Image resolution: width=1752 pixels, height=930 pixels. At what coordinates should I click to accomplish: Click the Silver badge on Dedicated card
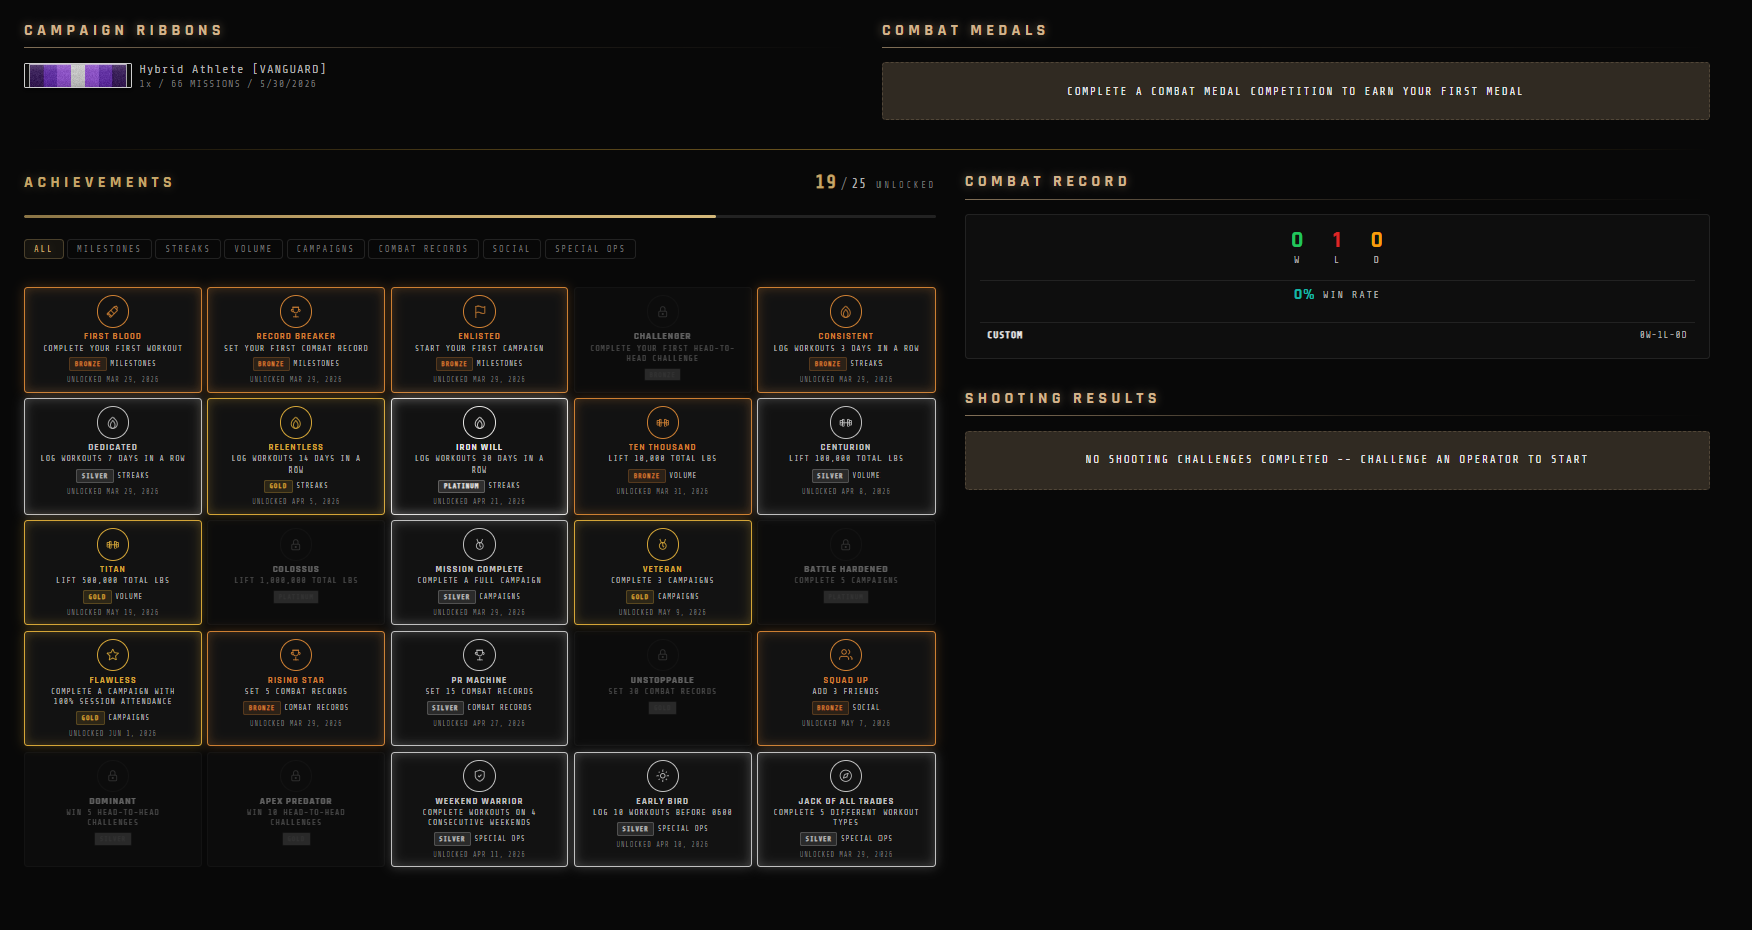pyautogui.click(x=95, y=476)
